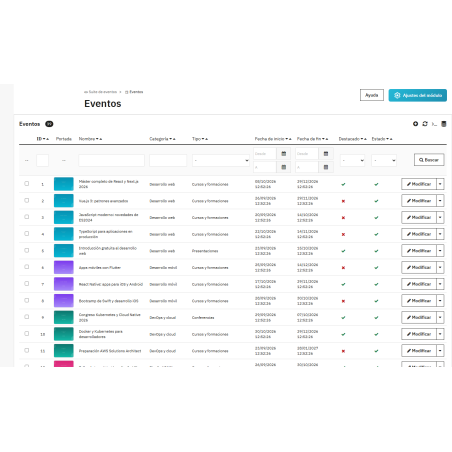Toggle Destacado red cross for JavaScript moderno row
Screen dimensions: 452x452
tap(343, 218)
